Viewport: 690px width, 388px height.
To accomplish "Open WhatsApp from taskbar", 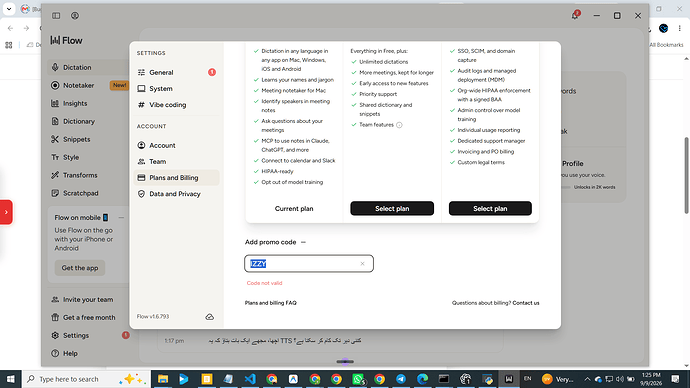I will (x=358, y=379).
